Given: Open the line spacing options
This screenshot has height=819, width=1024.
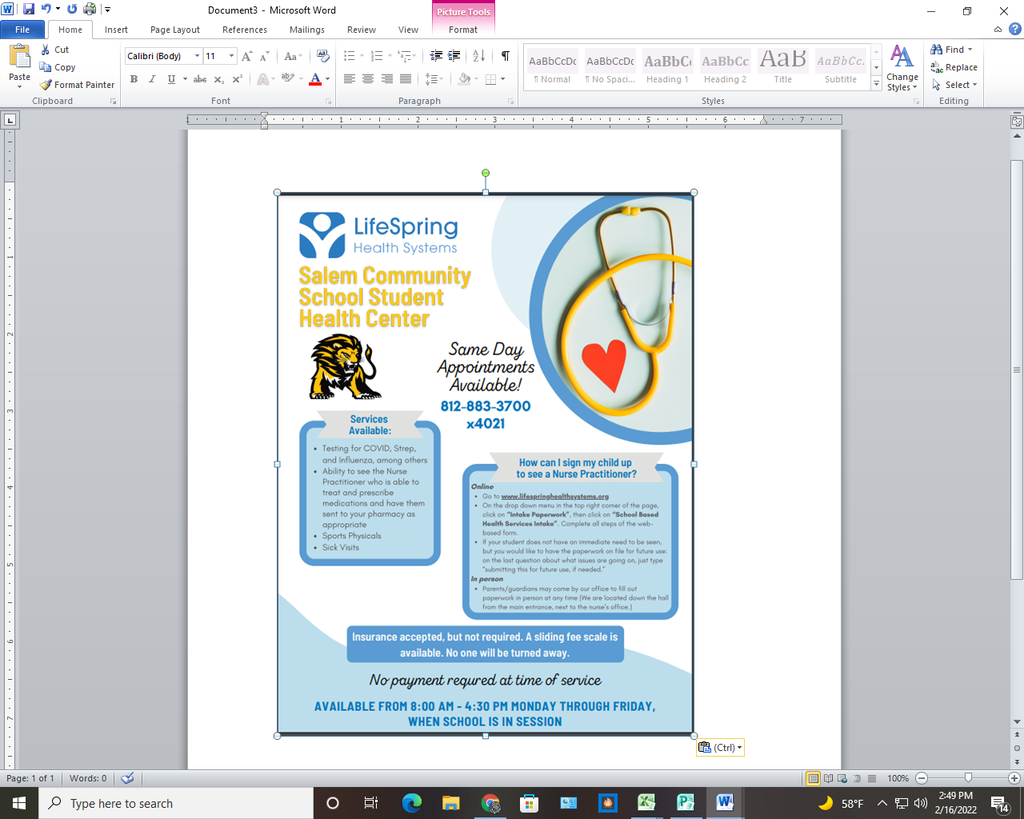Looking at the screenshot, I should pos(434,79).
